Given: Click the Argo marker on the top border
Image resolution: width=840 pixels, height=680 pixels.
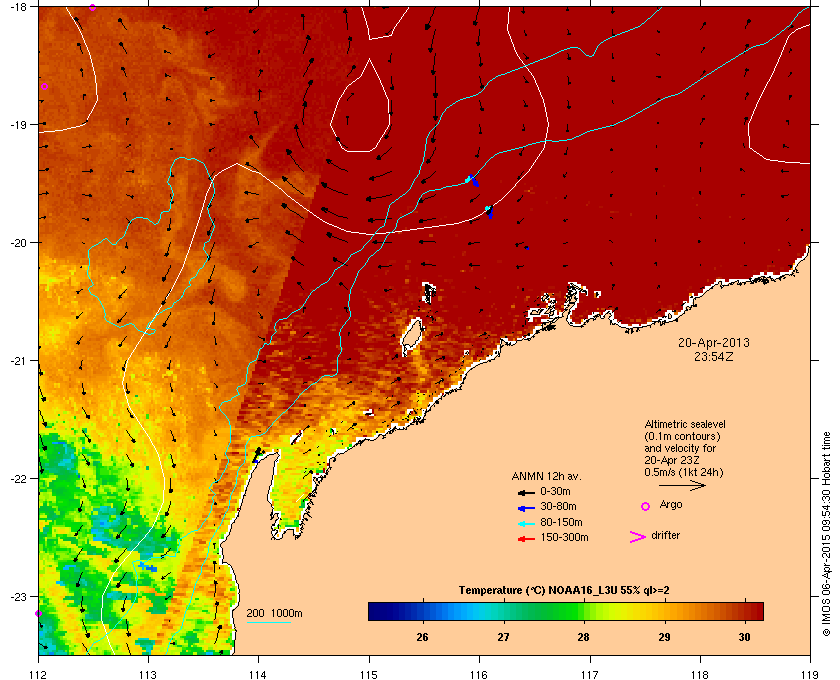Looking at the screenshot, I should click(x=92, y=8).
